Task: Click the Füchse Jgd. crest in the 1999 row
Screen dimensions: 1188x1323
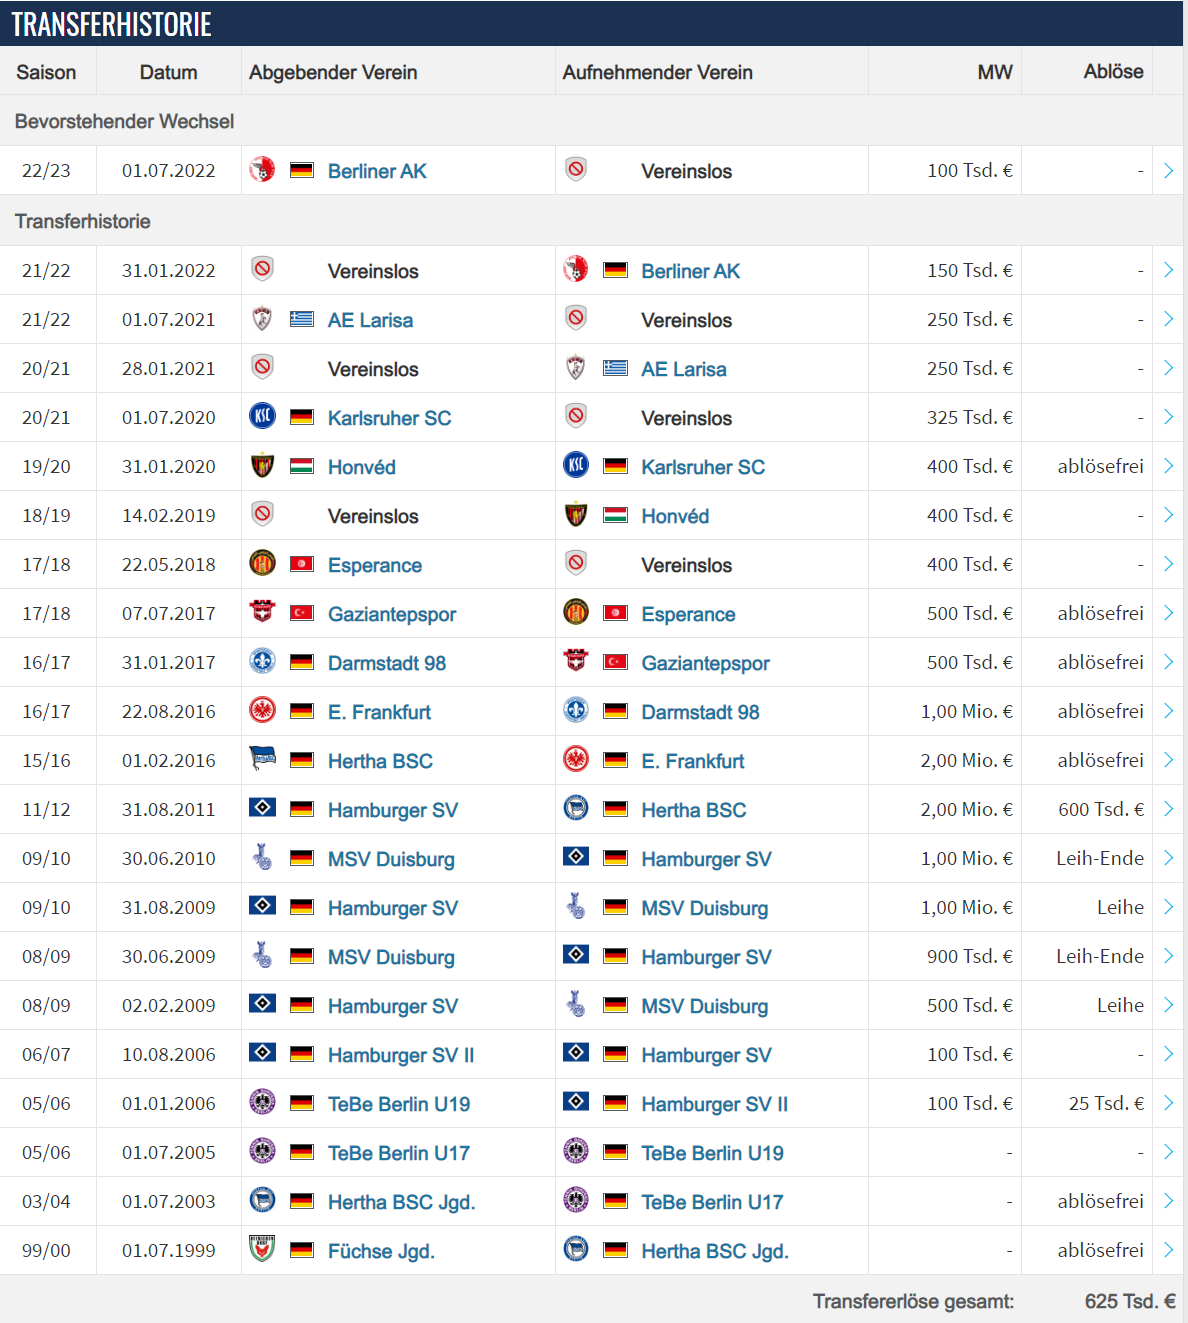Action: [x=262, y=1249]
